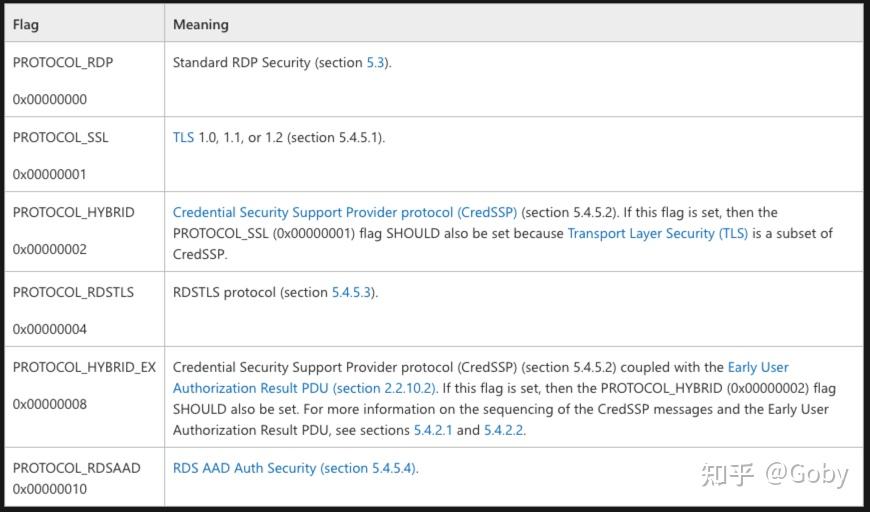
Task: Click the Meaning column header
Action: (200, 24)
